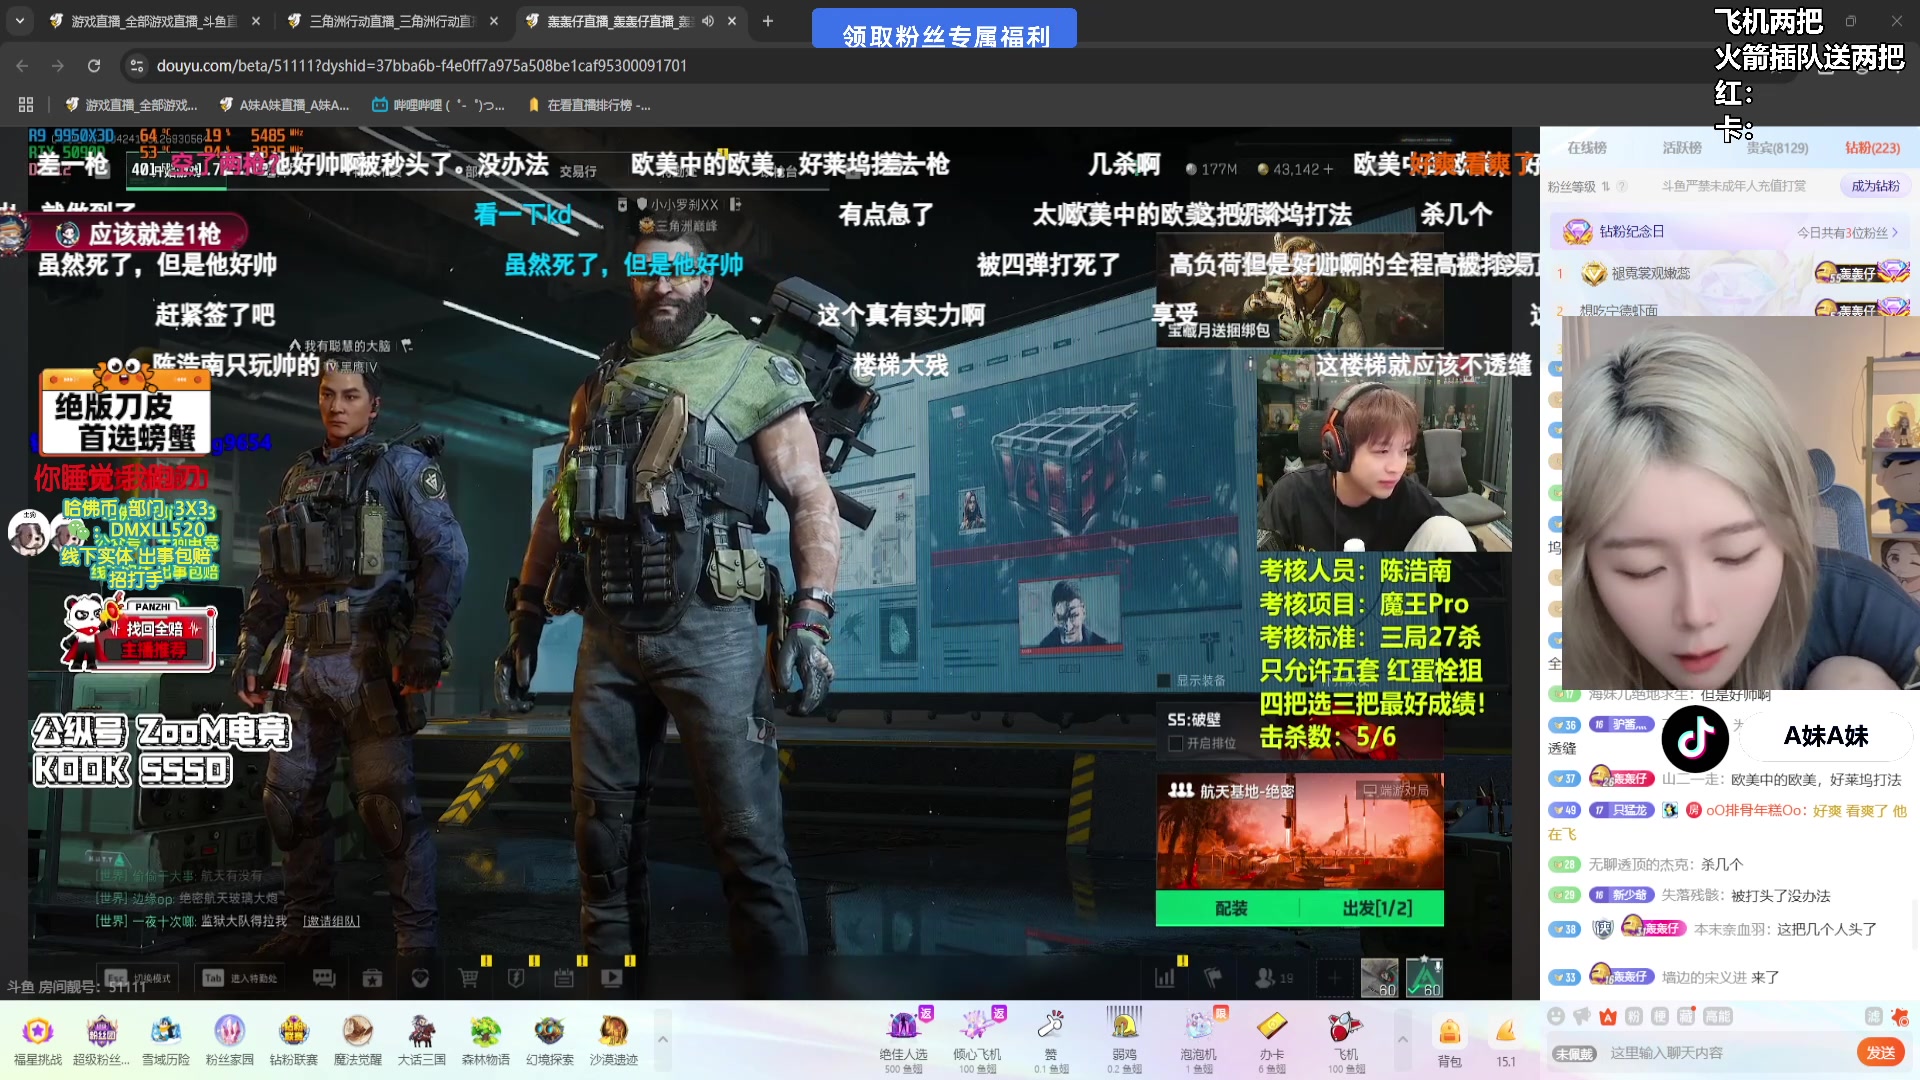
Task: Open the Chrome tab search dropdown
Action: point(20,21)
